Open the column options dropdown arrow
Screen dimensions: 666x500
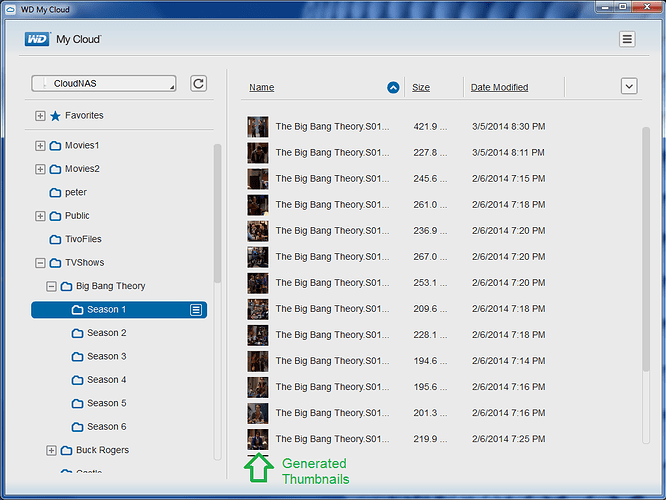coord(629,86)
